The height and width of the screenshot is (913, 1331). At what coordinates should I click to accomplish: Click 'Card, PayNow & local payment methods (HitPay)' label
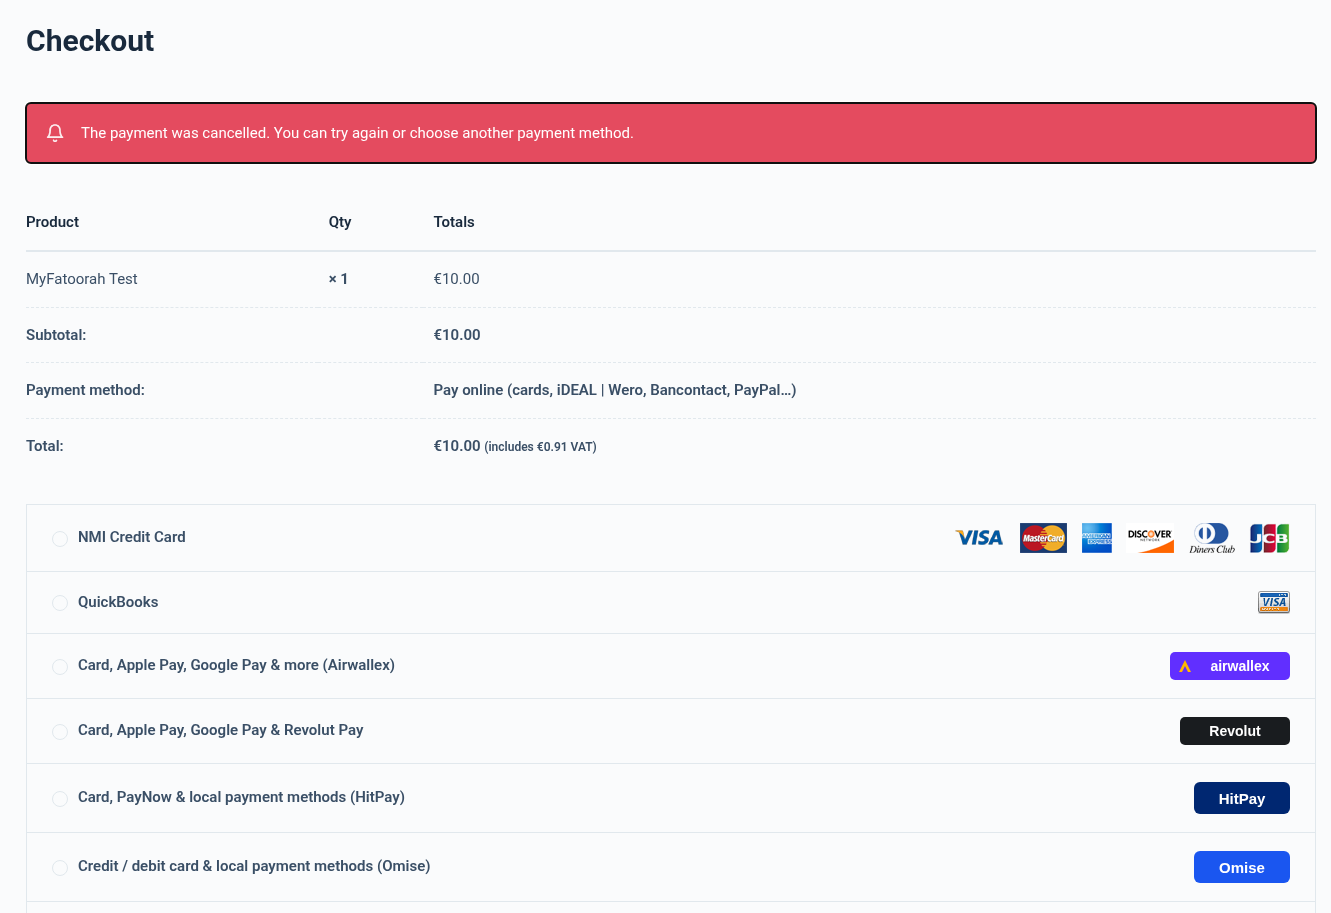(241, 797)
